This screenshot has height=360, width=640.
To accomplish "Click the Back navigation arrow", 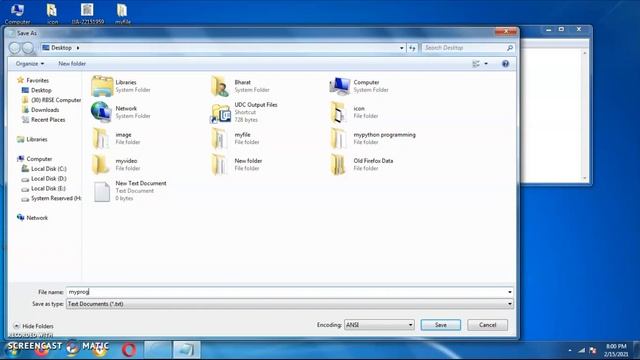I will 15,48.
